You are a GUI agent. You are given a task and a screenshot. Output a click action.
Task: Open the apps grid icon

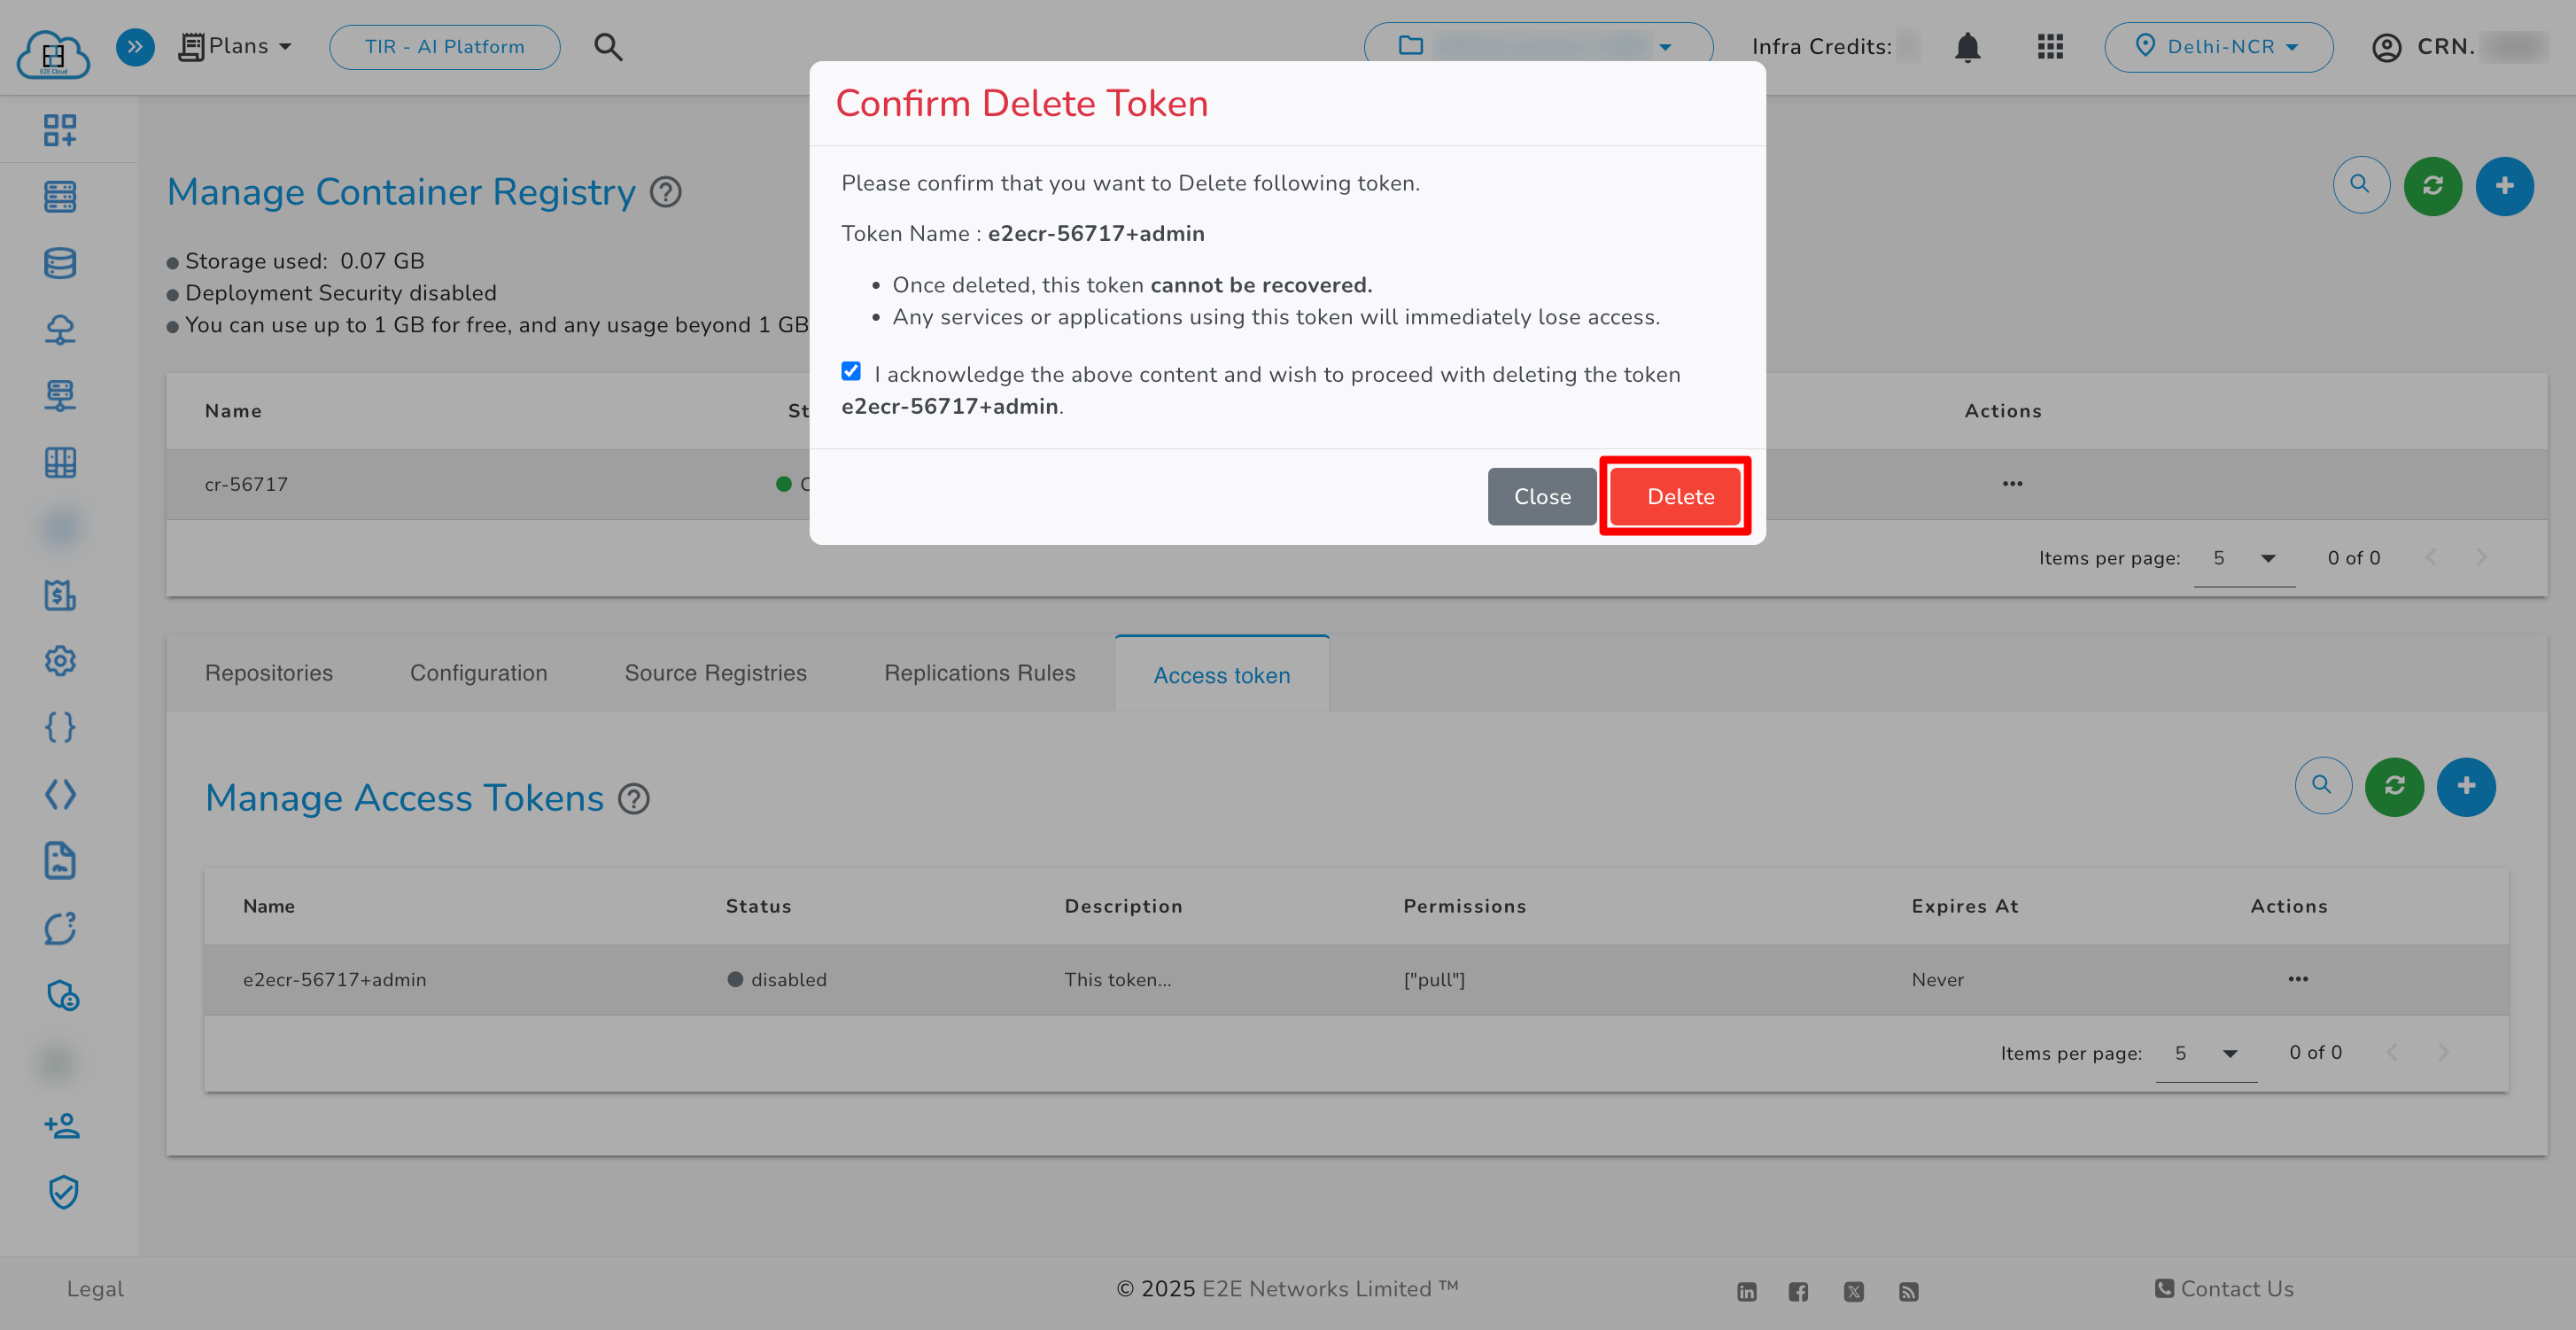click(x=2050, y=47)
